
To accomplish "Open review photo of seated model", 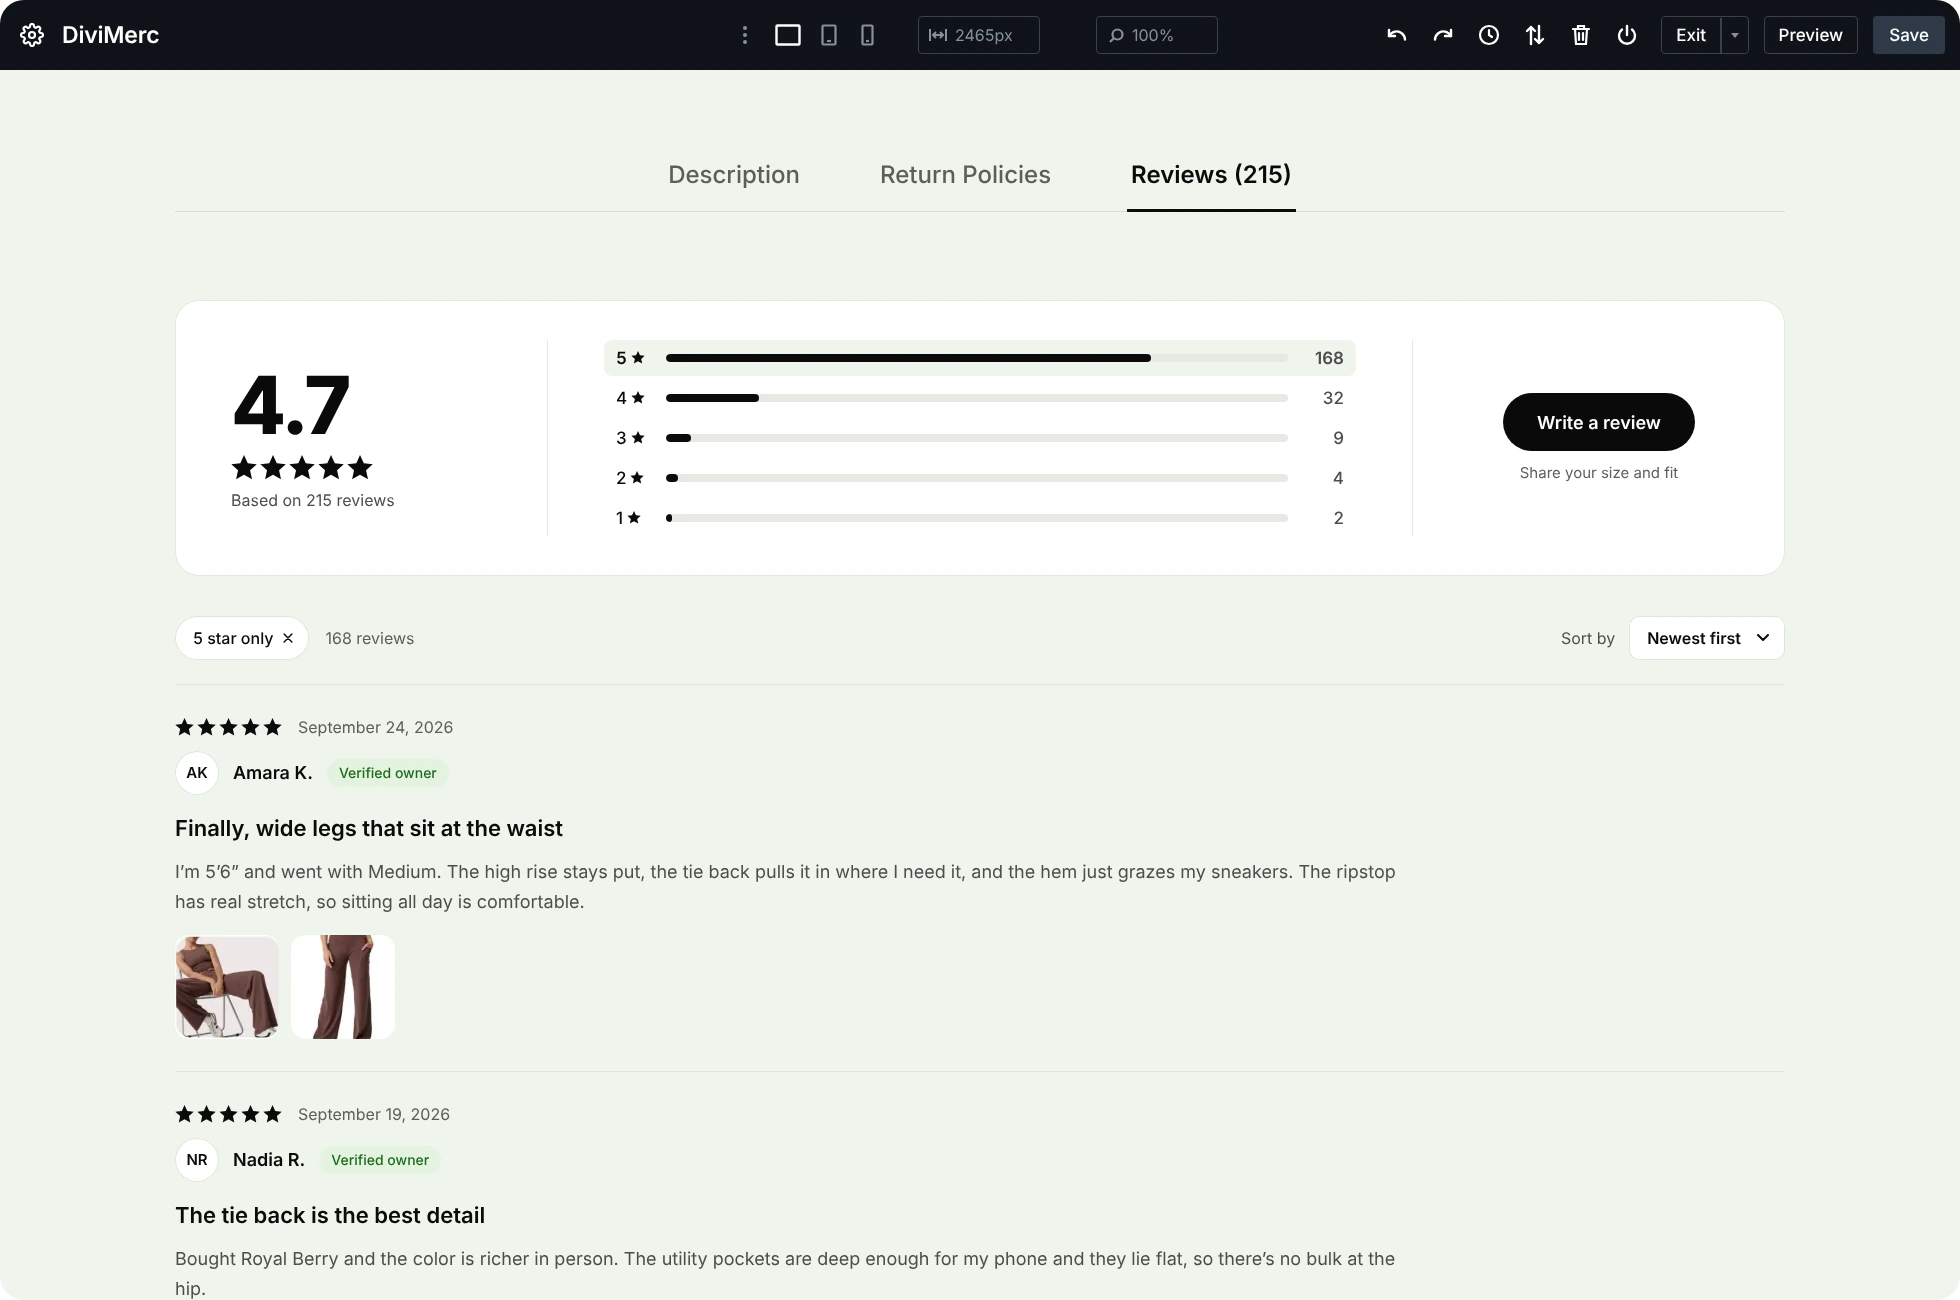I will point(227,987).
